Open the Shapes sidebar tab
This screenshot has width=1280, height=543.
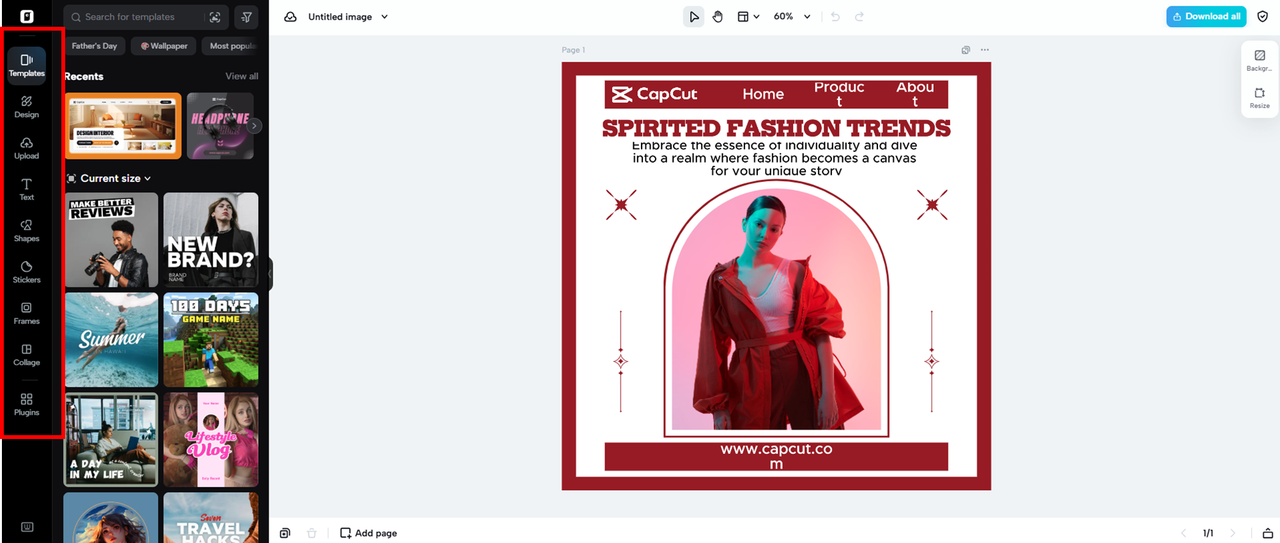tap(27, 231)
